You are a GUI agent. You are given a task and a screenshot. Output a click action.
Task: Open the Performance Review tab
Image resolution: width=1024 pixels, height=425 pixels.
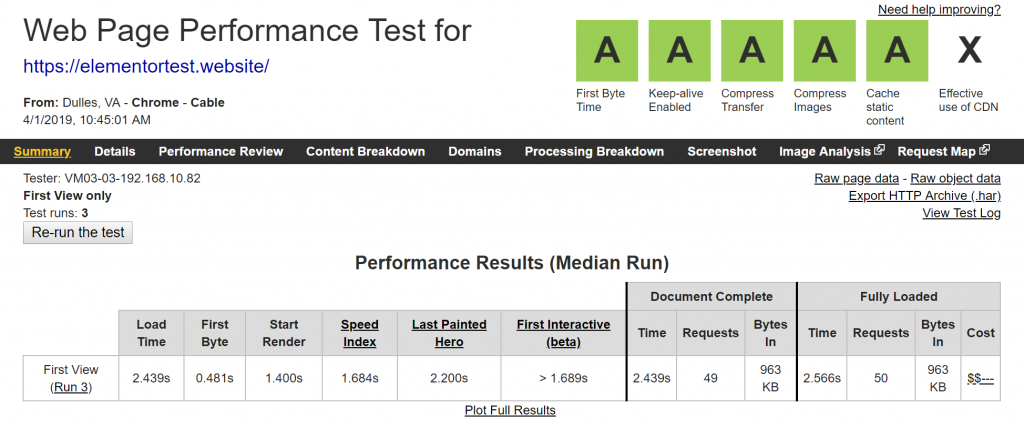coord(221,152)
